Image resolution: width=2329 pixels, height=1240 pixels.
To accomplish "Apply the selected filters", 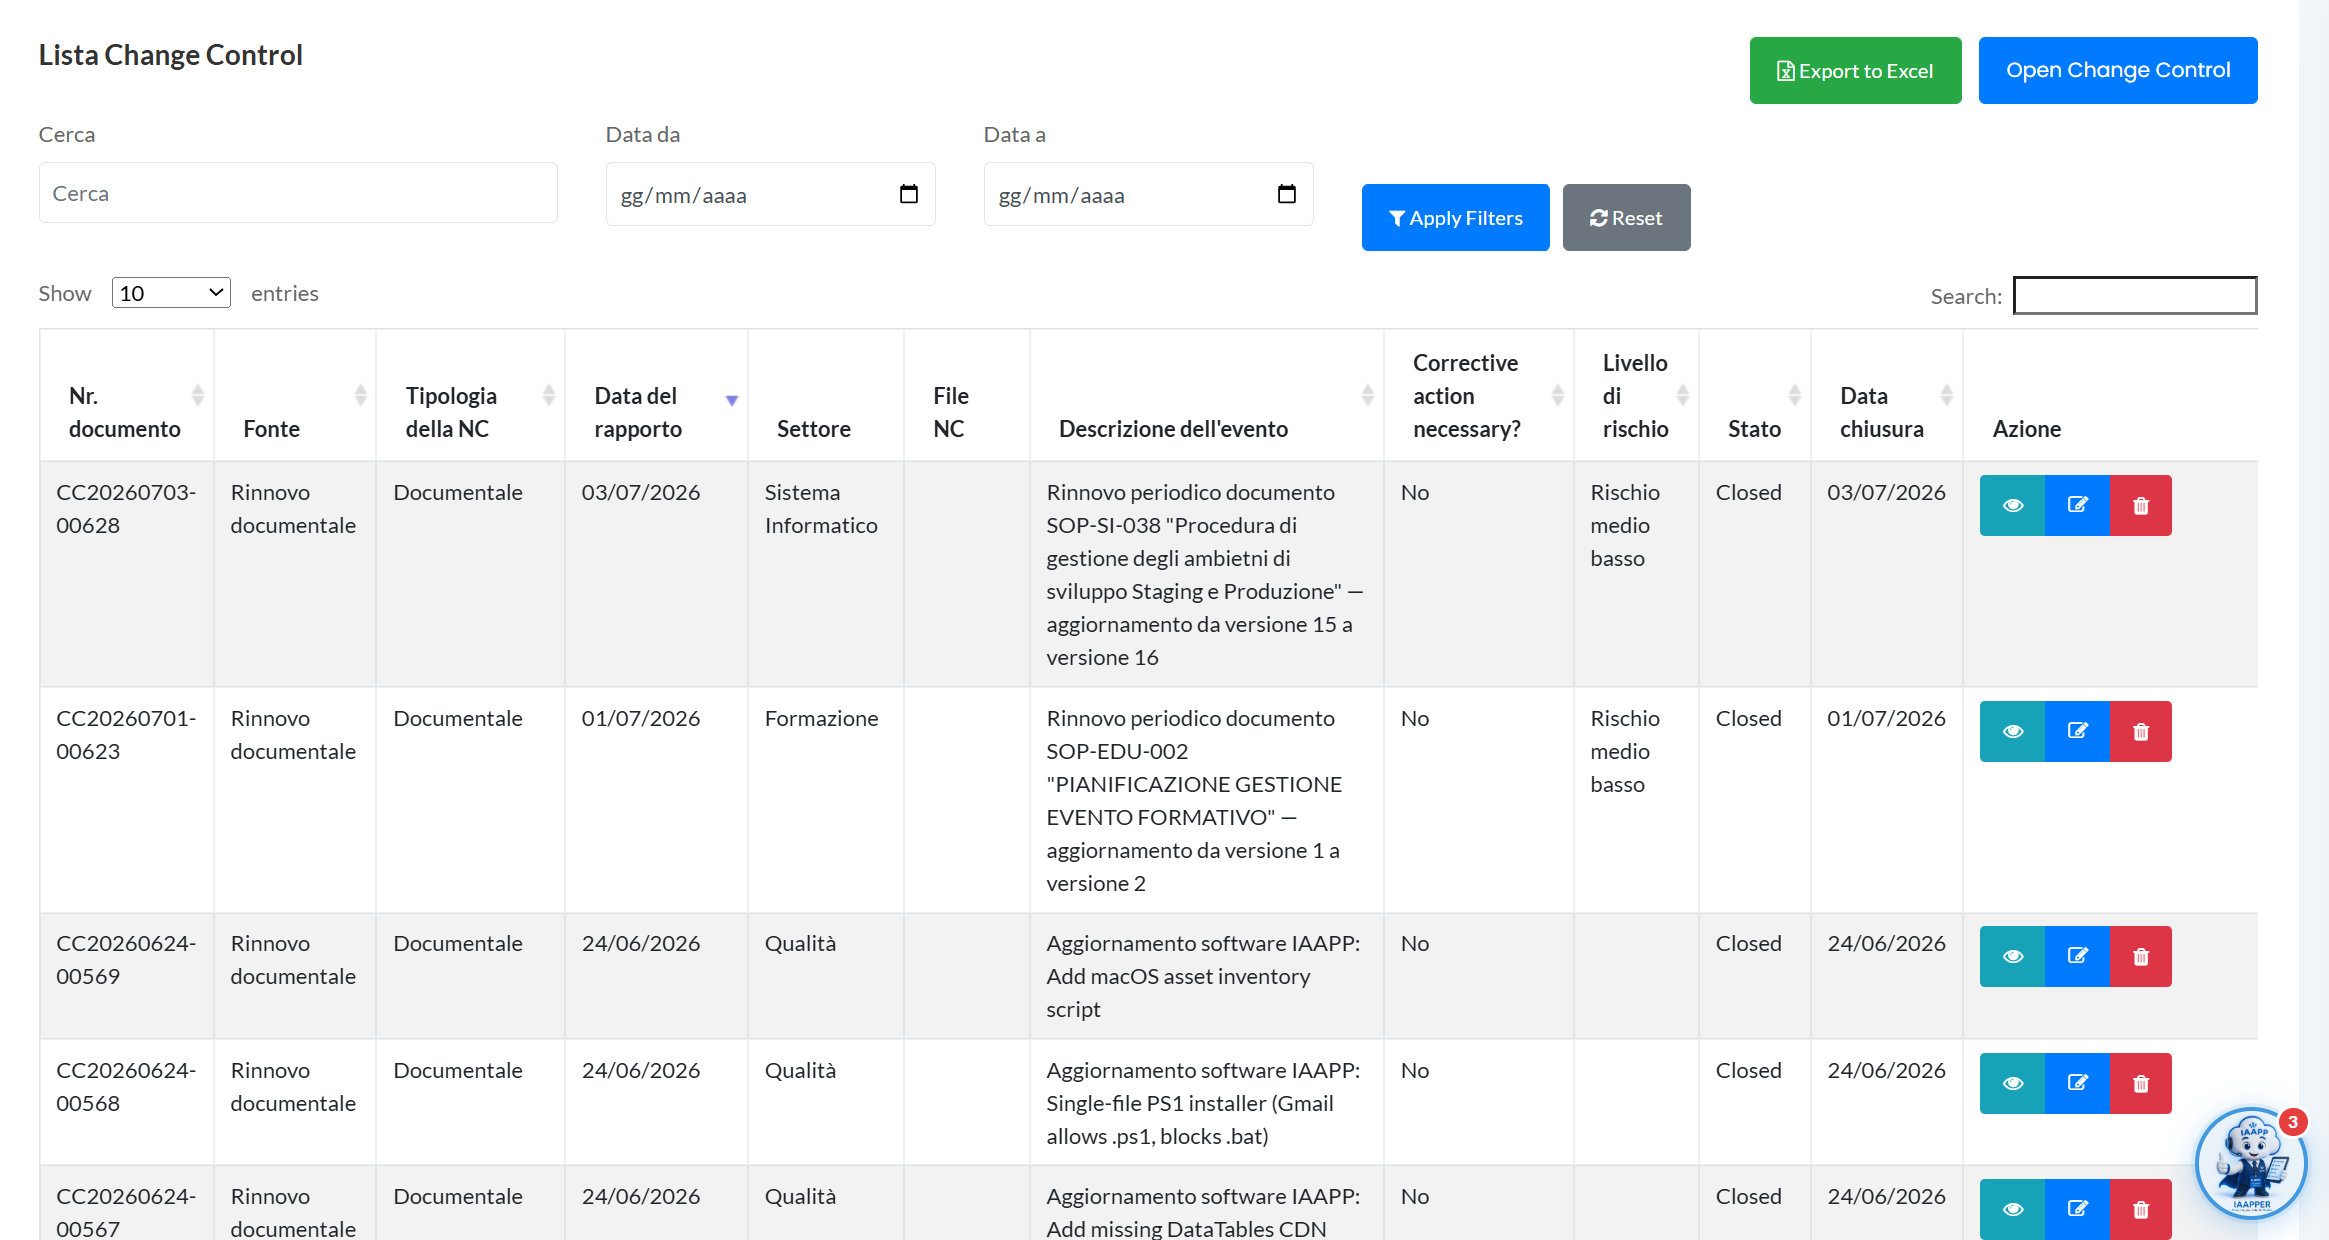I will tap(1455, 217).
